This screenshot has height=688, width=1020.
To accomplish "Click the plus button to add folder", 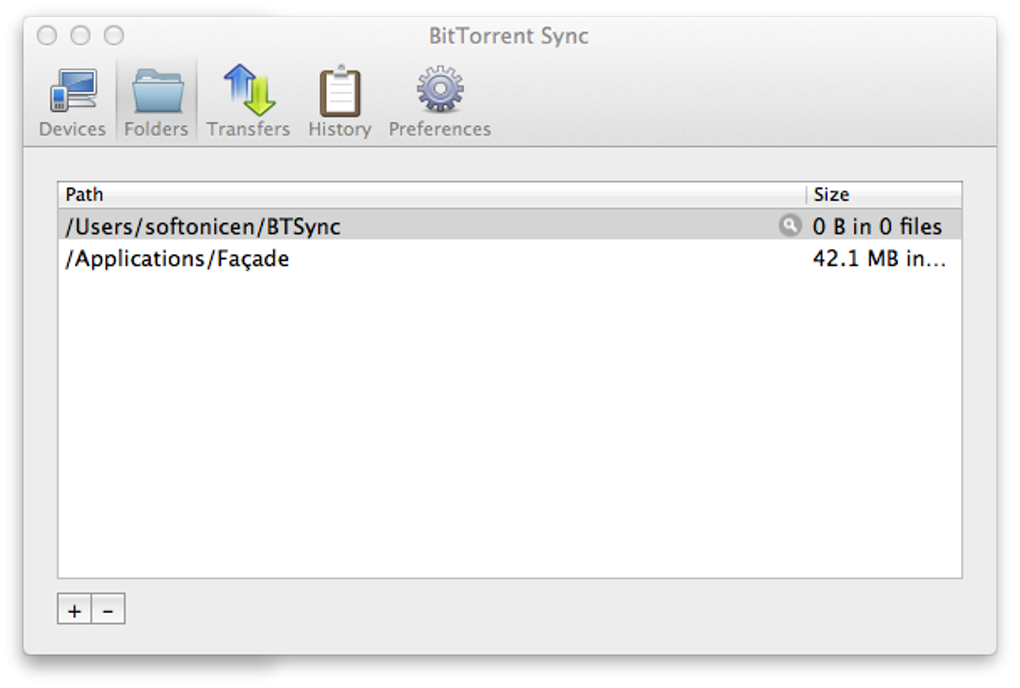I will coord(74,609).
